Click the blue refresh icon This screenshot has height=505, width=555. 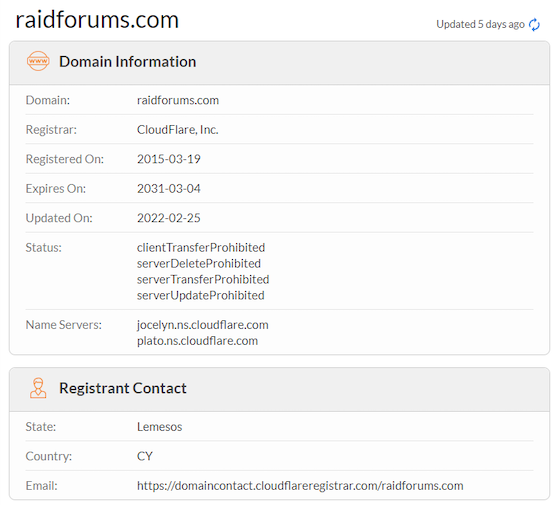click(534, 25)
